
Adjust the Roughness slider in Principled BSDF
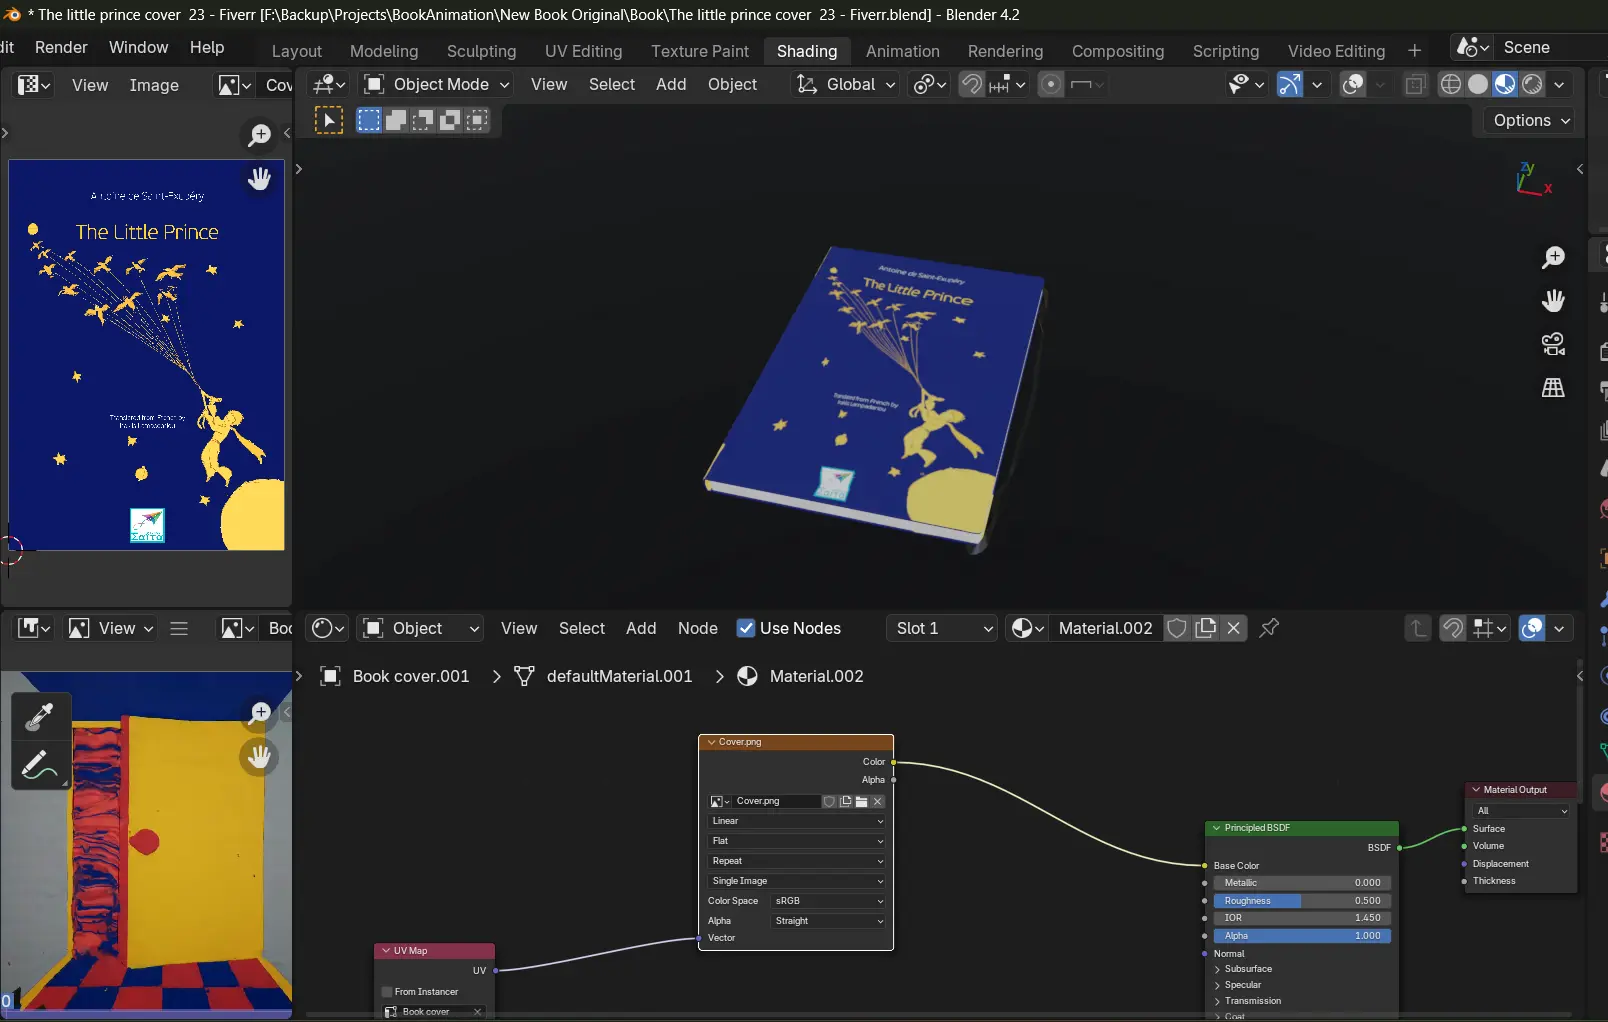click(x=1301, y=901)
